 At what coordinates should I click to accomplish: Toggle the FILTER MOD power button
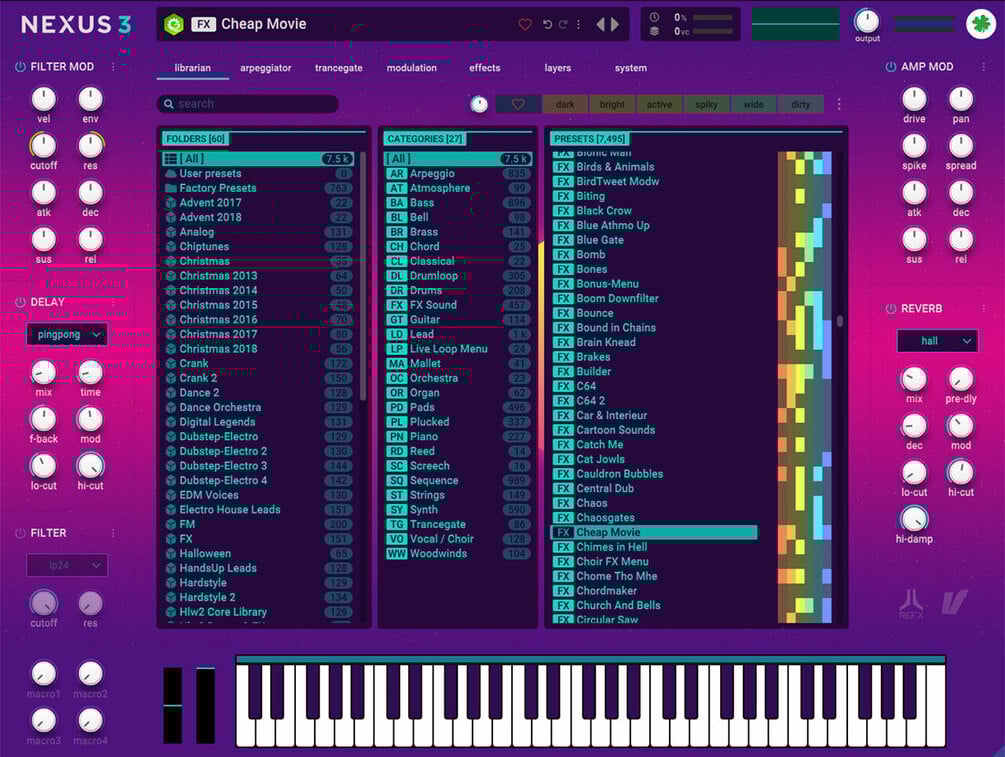[21, 67]
